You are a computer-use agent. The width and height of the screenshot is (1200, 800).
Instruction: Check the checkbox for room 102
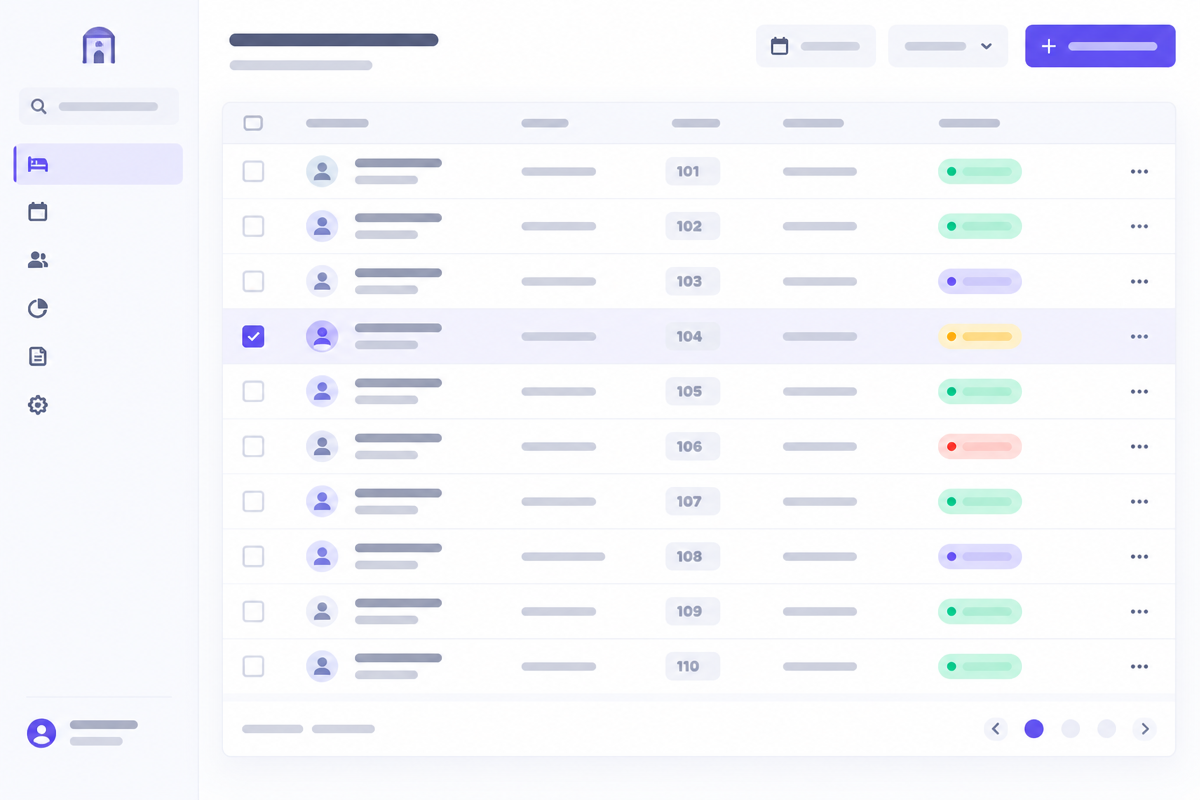point(253,226)
